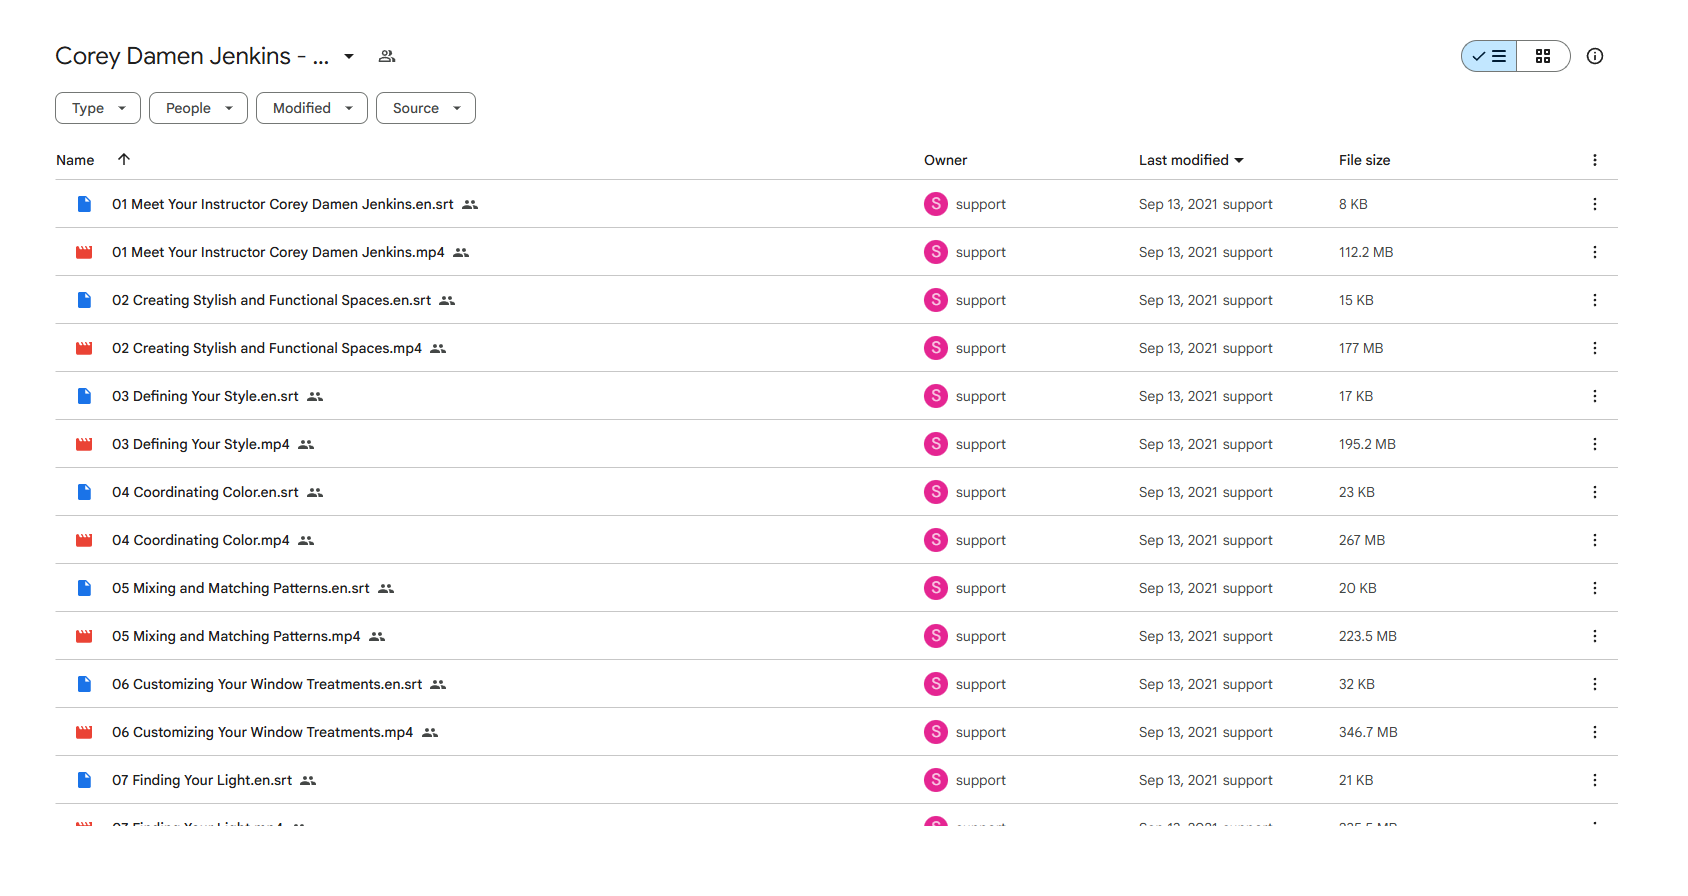Click the folder title Corey Damen Jenkins
1688x896 pixels.
(x=192, y=56)
